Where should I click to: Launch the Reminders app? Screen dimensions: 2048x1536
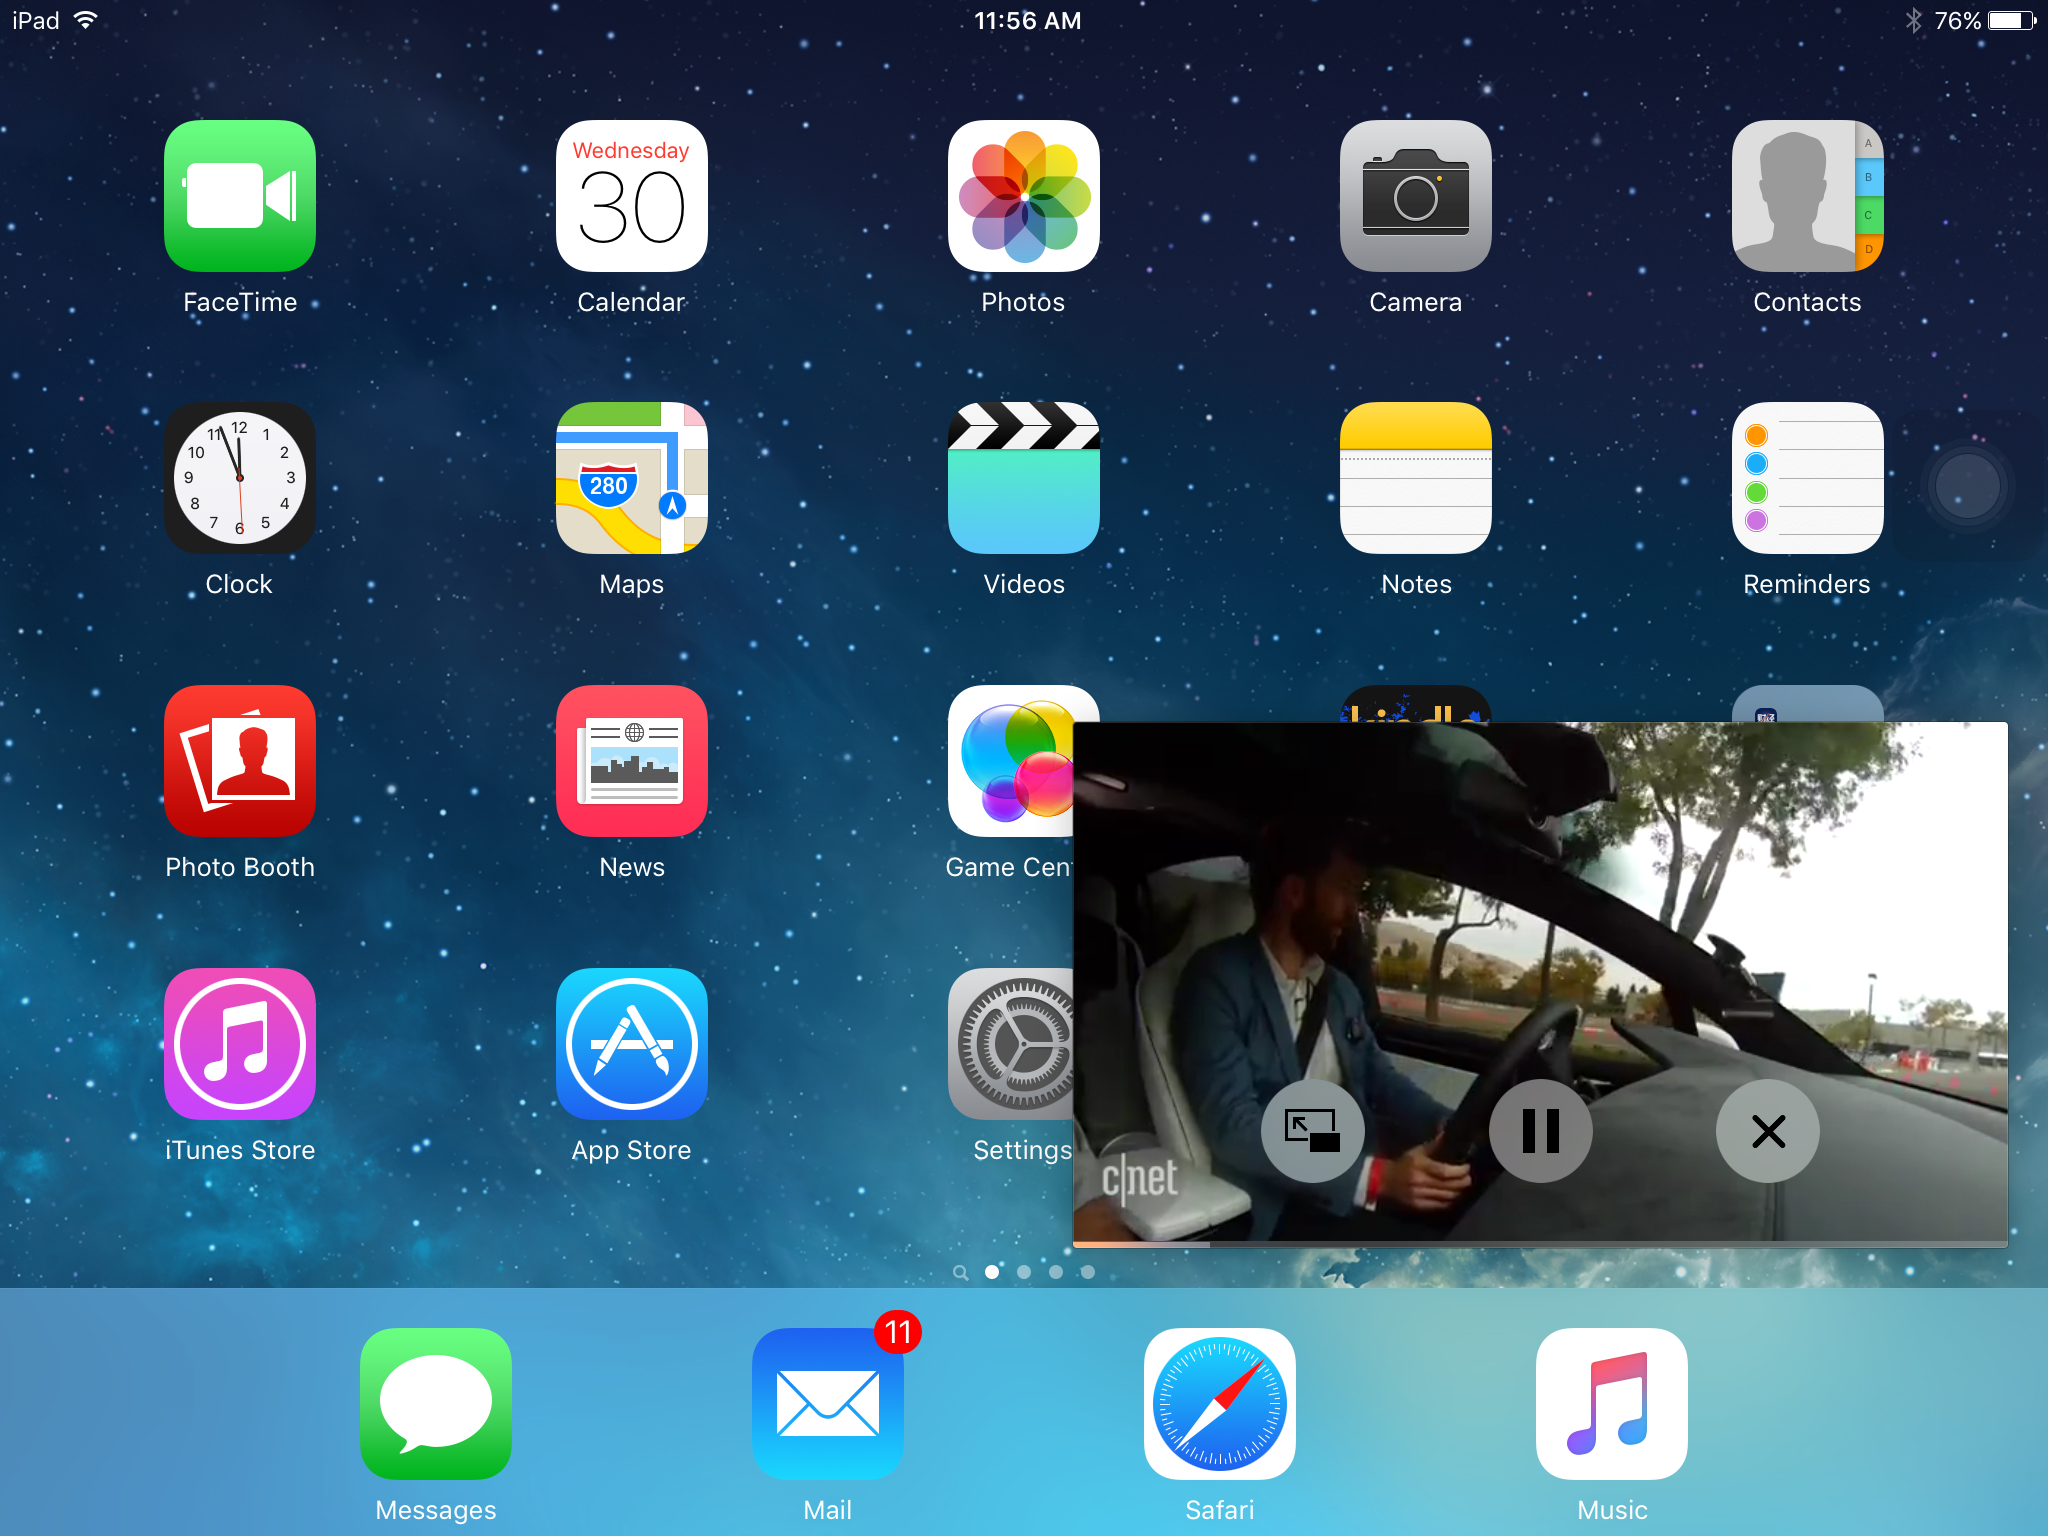coord(1808,478)
